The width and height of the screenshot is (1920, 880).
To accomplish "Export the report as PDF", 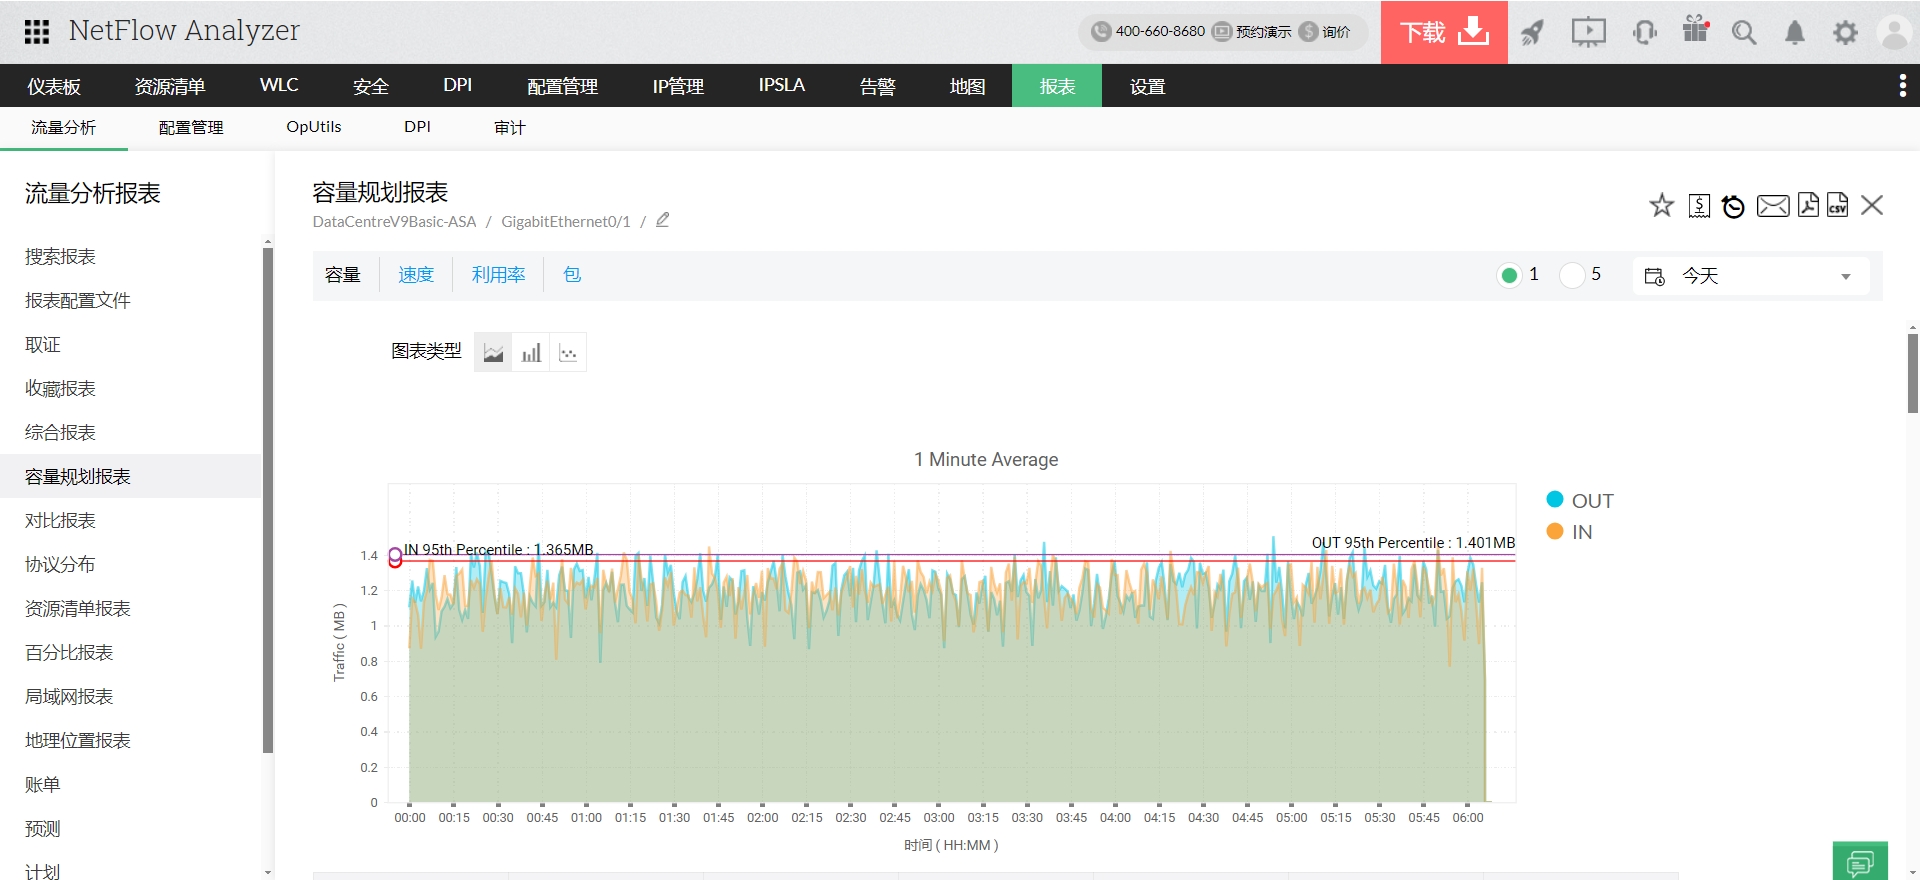I will tap(1807, 205).
